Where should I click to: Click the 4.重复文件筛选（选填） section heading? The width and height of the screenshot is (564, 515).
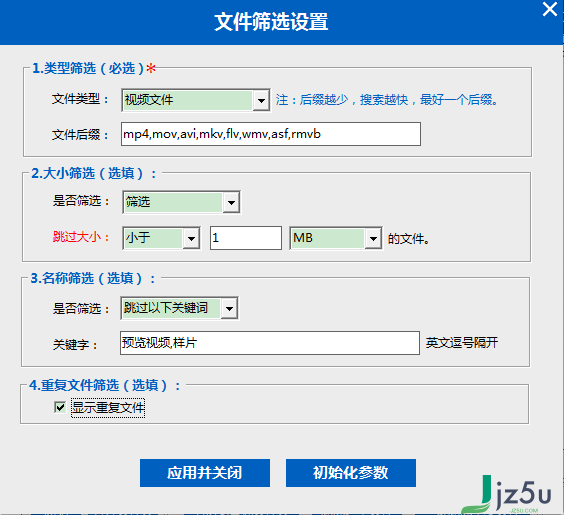[105, 385]
